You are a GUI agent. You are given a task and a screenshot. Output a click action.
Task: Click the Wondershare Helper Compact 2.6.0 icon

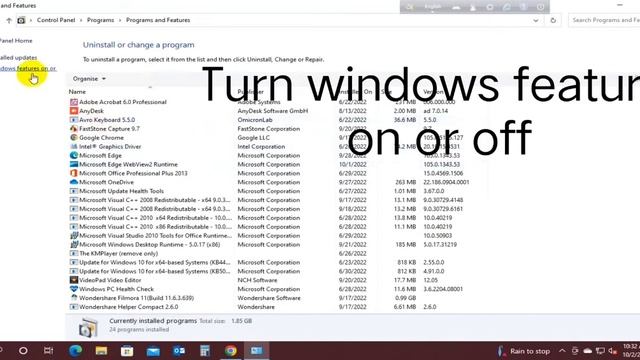[x=73, y=307]
